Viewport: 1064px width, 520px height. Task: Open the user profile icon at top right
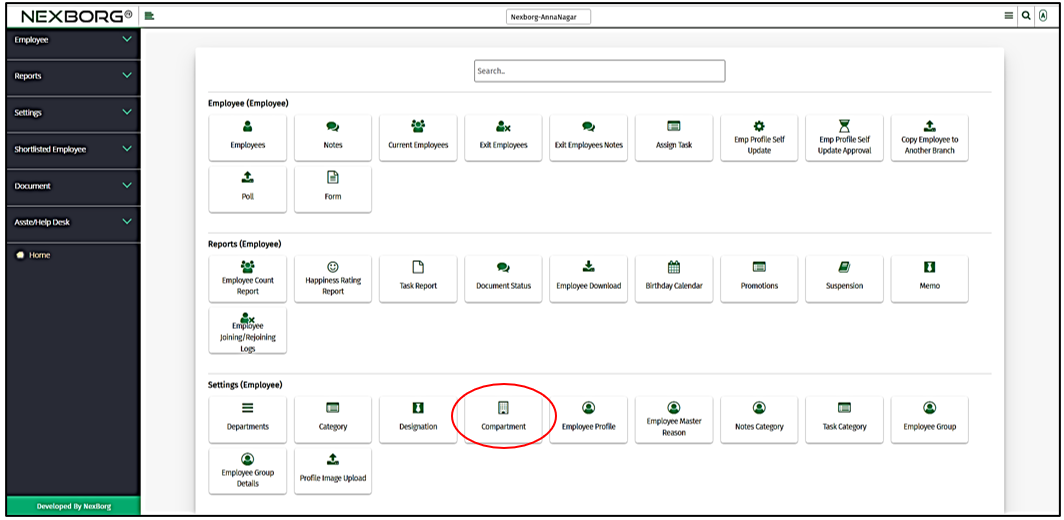point(1043,16)
